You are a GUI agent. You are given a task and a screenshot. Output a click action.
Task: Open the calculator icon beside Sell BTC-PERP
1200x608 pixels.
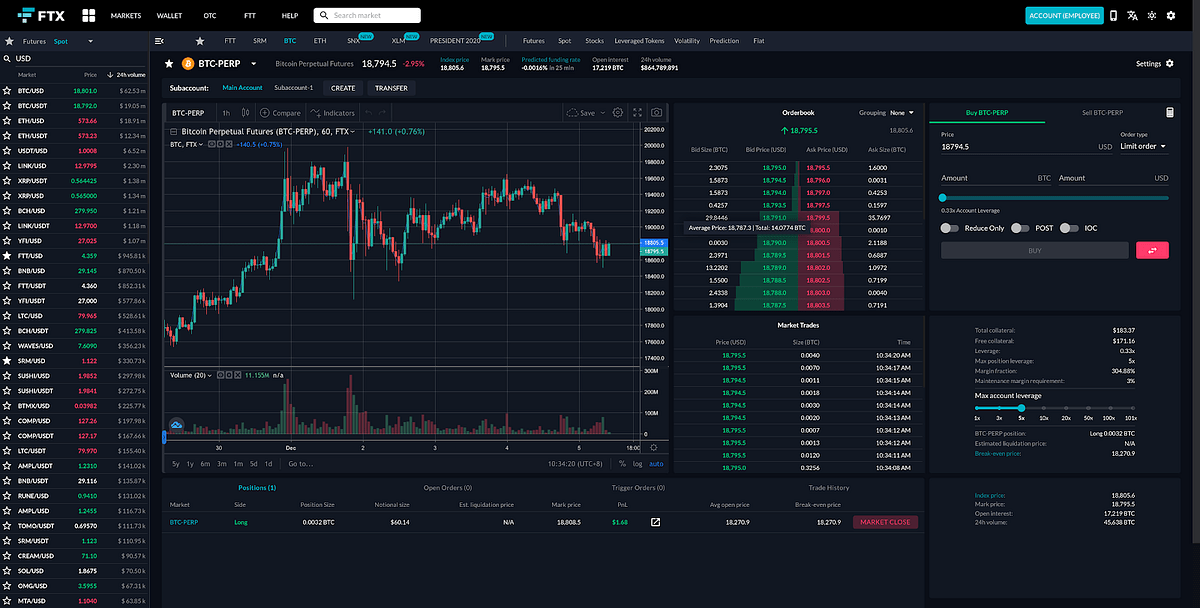point(1170,112)
